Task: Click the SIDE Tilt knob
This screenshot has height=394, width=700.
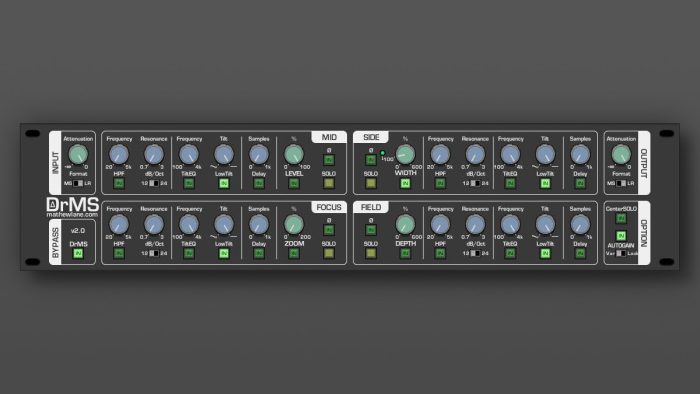Action: [x=545, y=154]
